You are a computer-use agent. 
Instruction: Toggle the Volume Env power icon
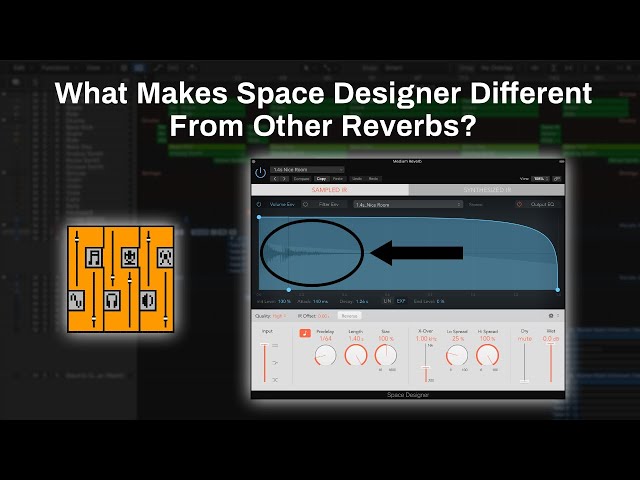[x=259, y=204]
